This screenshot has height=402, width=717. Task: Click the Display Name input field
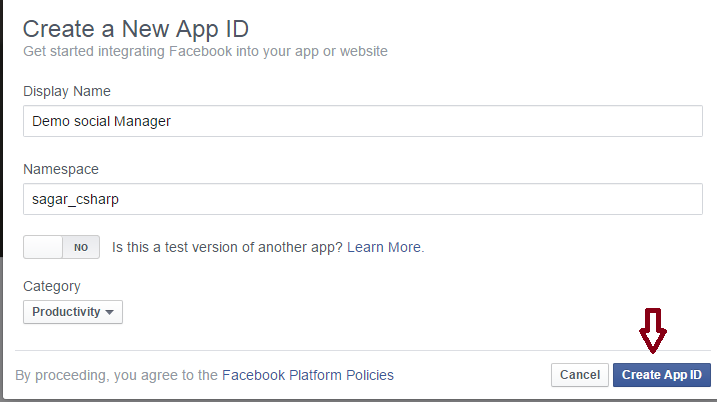[362, 121]
